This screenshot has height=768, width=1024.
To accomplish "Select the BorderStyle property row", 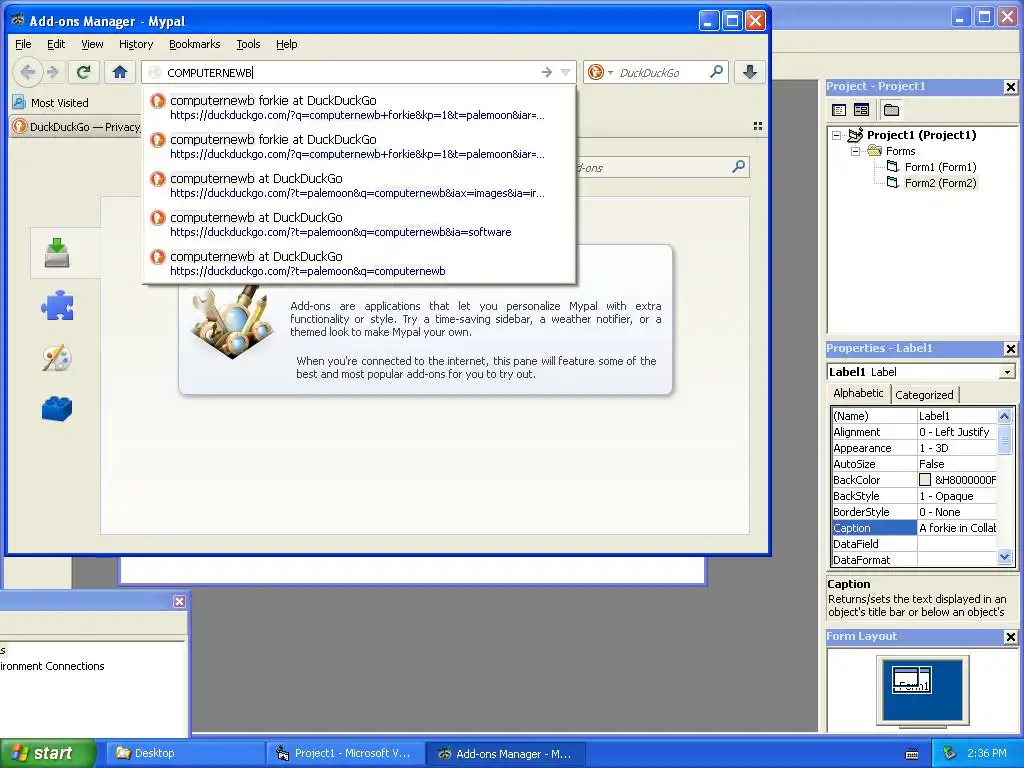I will pos(914,512).
